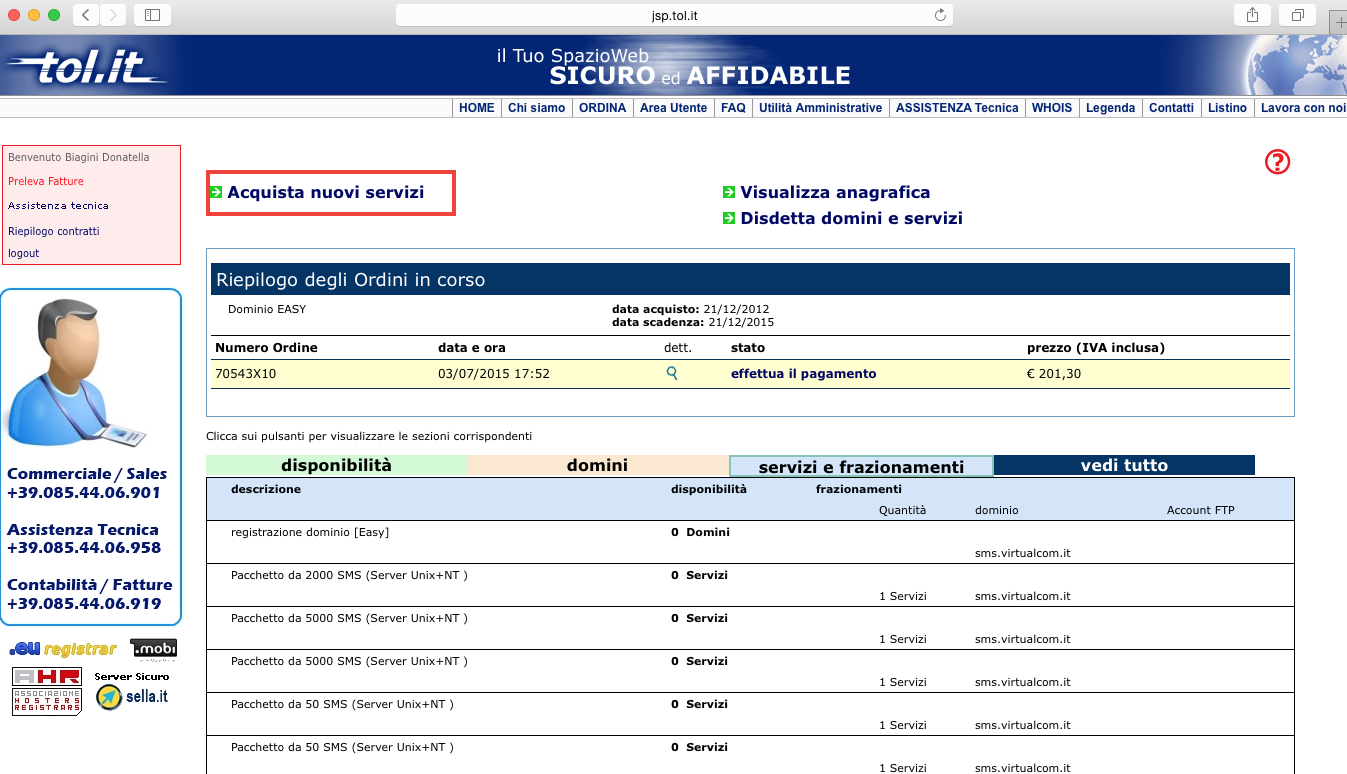Viewport: 1347px width, 774px height.
Task: Click the magnifier detail icon for order 70543X10
Action: (672, 373)
